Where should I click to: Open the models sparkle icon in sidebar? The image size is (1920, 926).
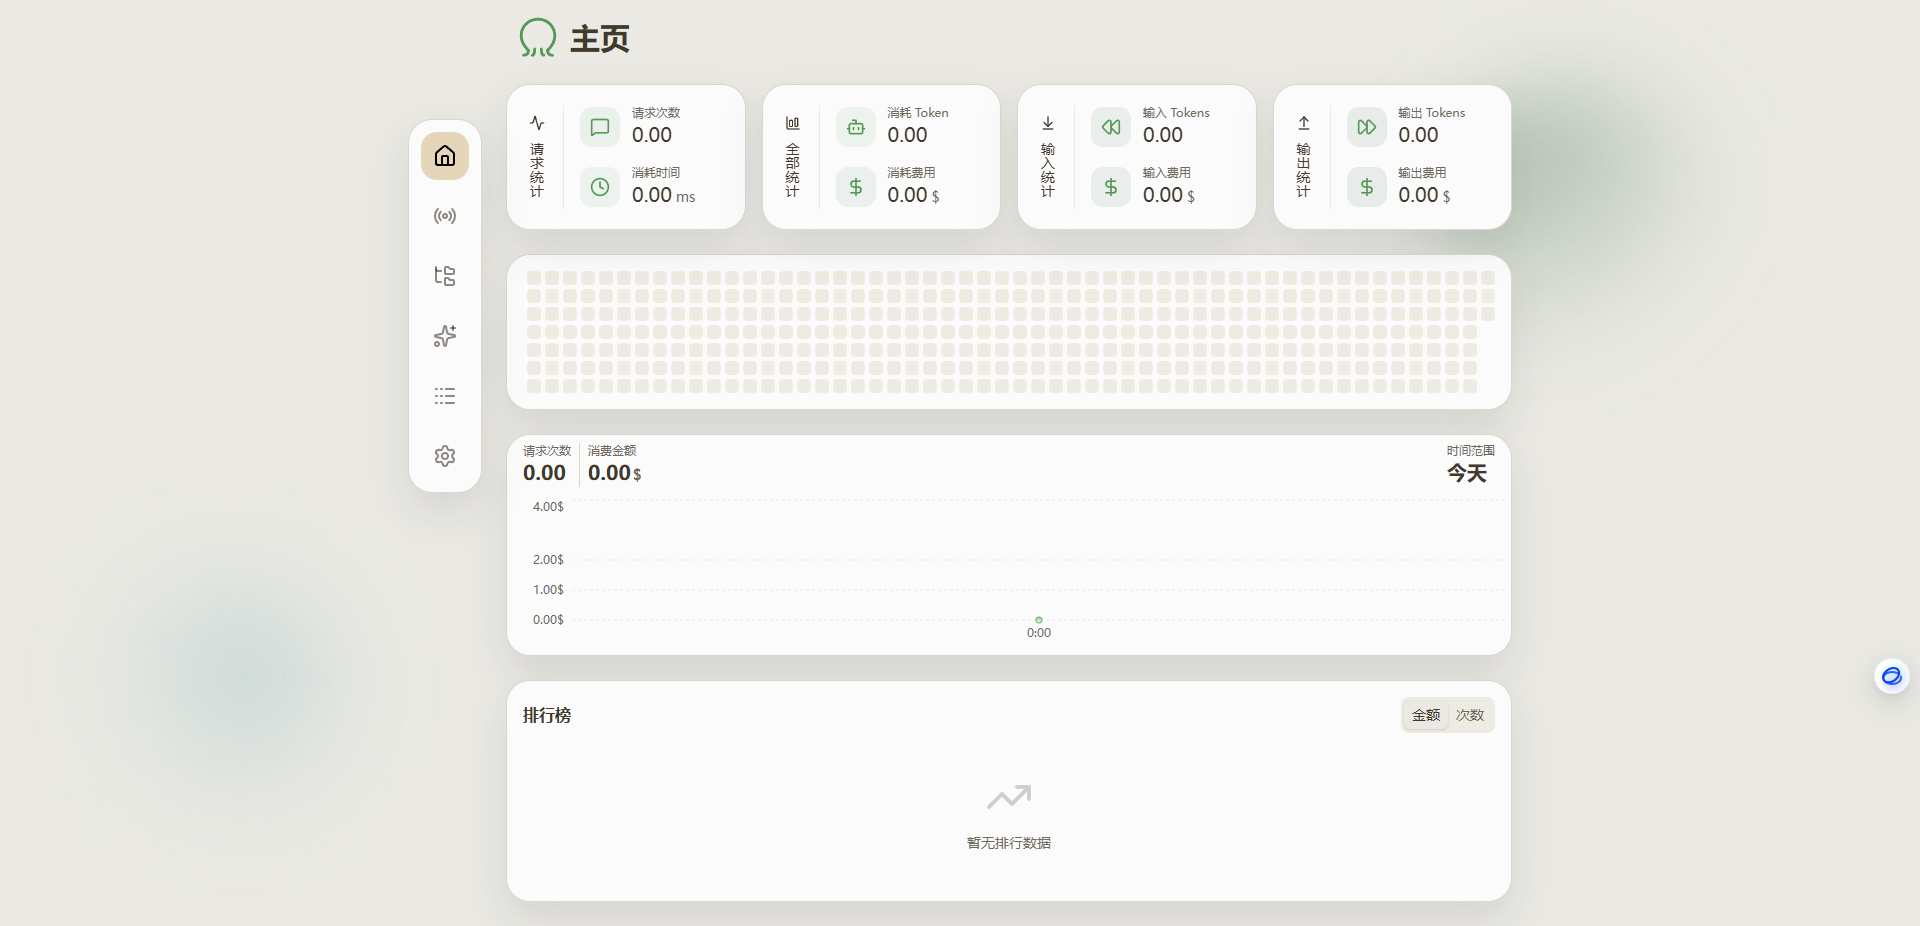coord(445,336)
